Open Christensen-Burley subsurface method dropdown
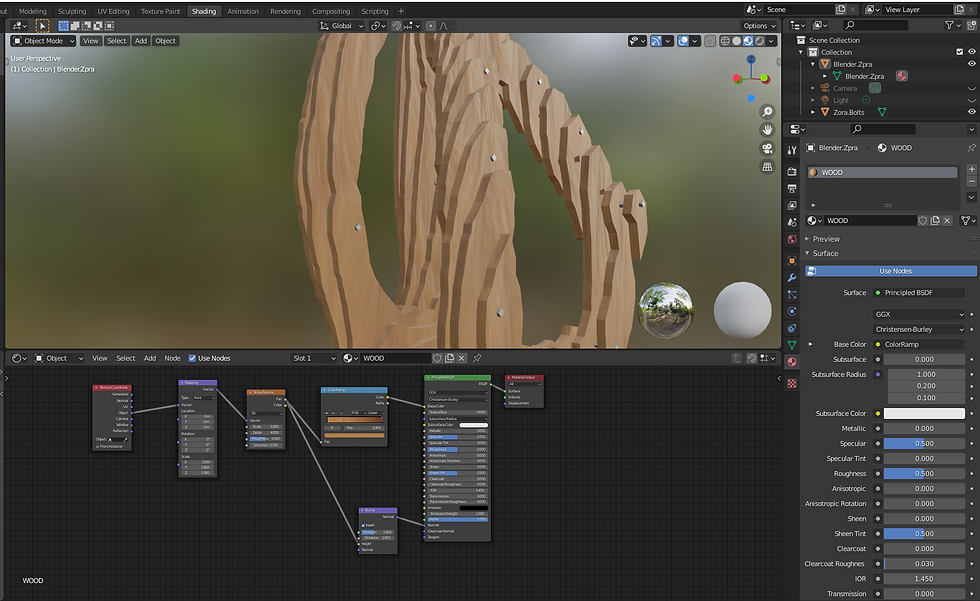Image resolution: width=980 pixels, height=601 pixels. click(919, 329)
